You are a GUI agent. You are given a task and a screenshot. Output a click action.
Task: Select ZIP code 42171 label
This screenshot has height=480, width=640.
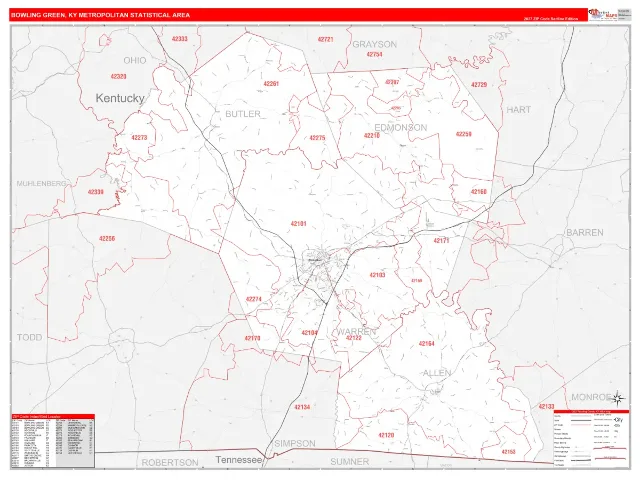[x=441, y=241]
